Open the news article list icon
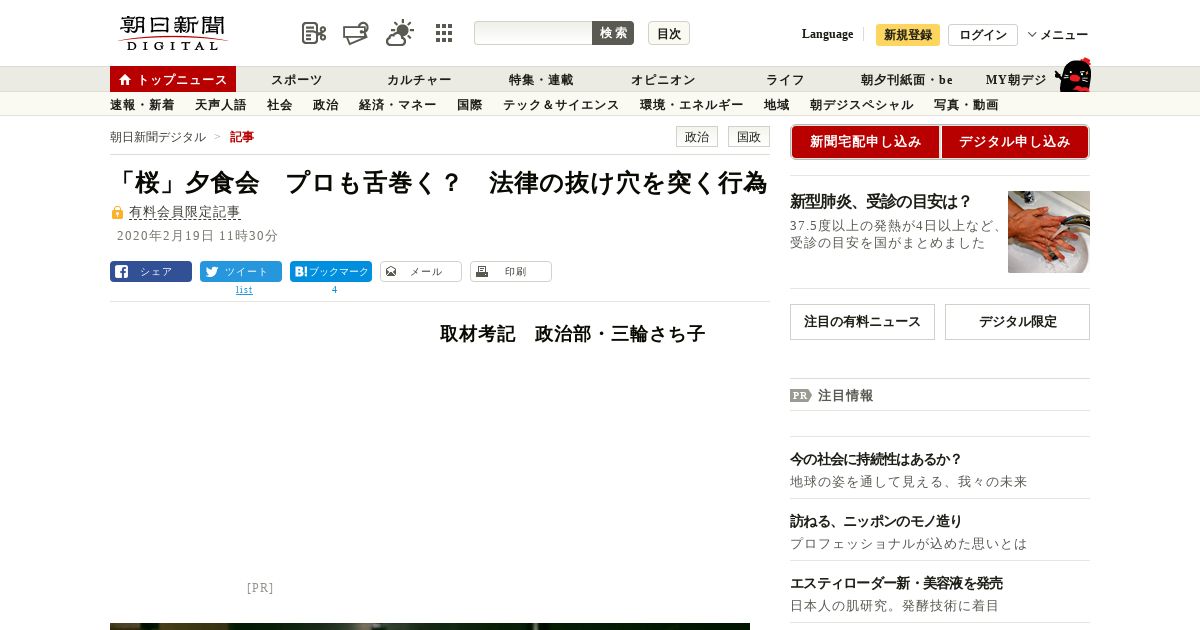Screen dimensions: 1200x630 point(314,33)
